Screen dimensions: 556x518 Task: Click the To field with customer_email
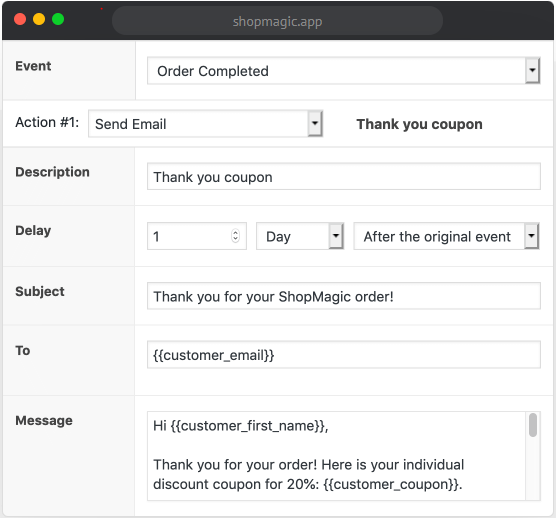pyautogui.click(x=344, y=355)
